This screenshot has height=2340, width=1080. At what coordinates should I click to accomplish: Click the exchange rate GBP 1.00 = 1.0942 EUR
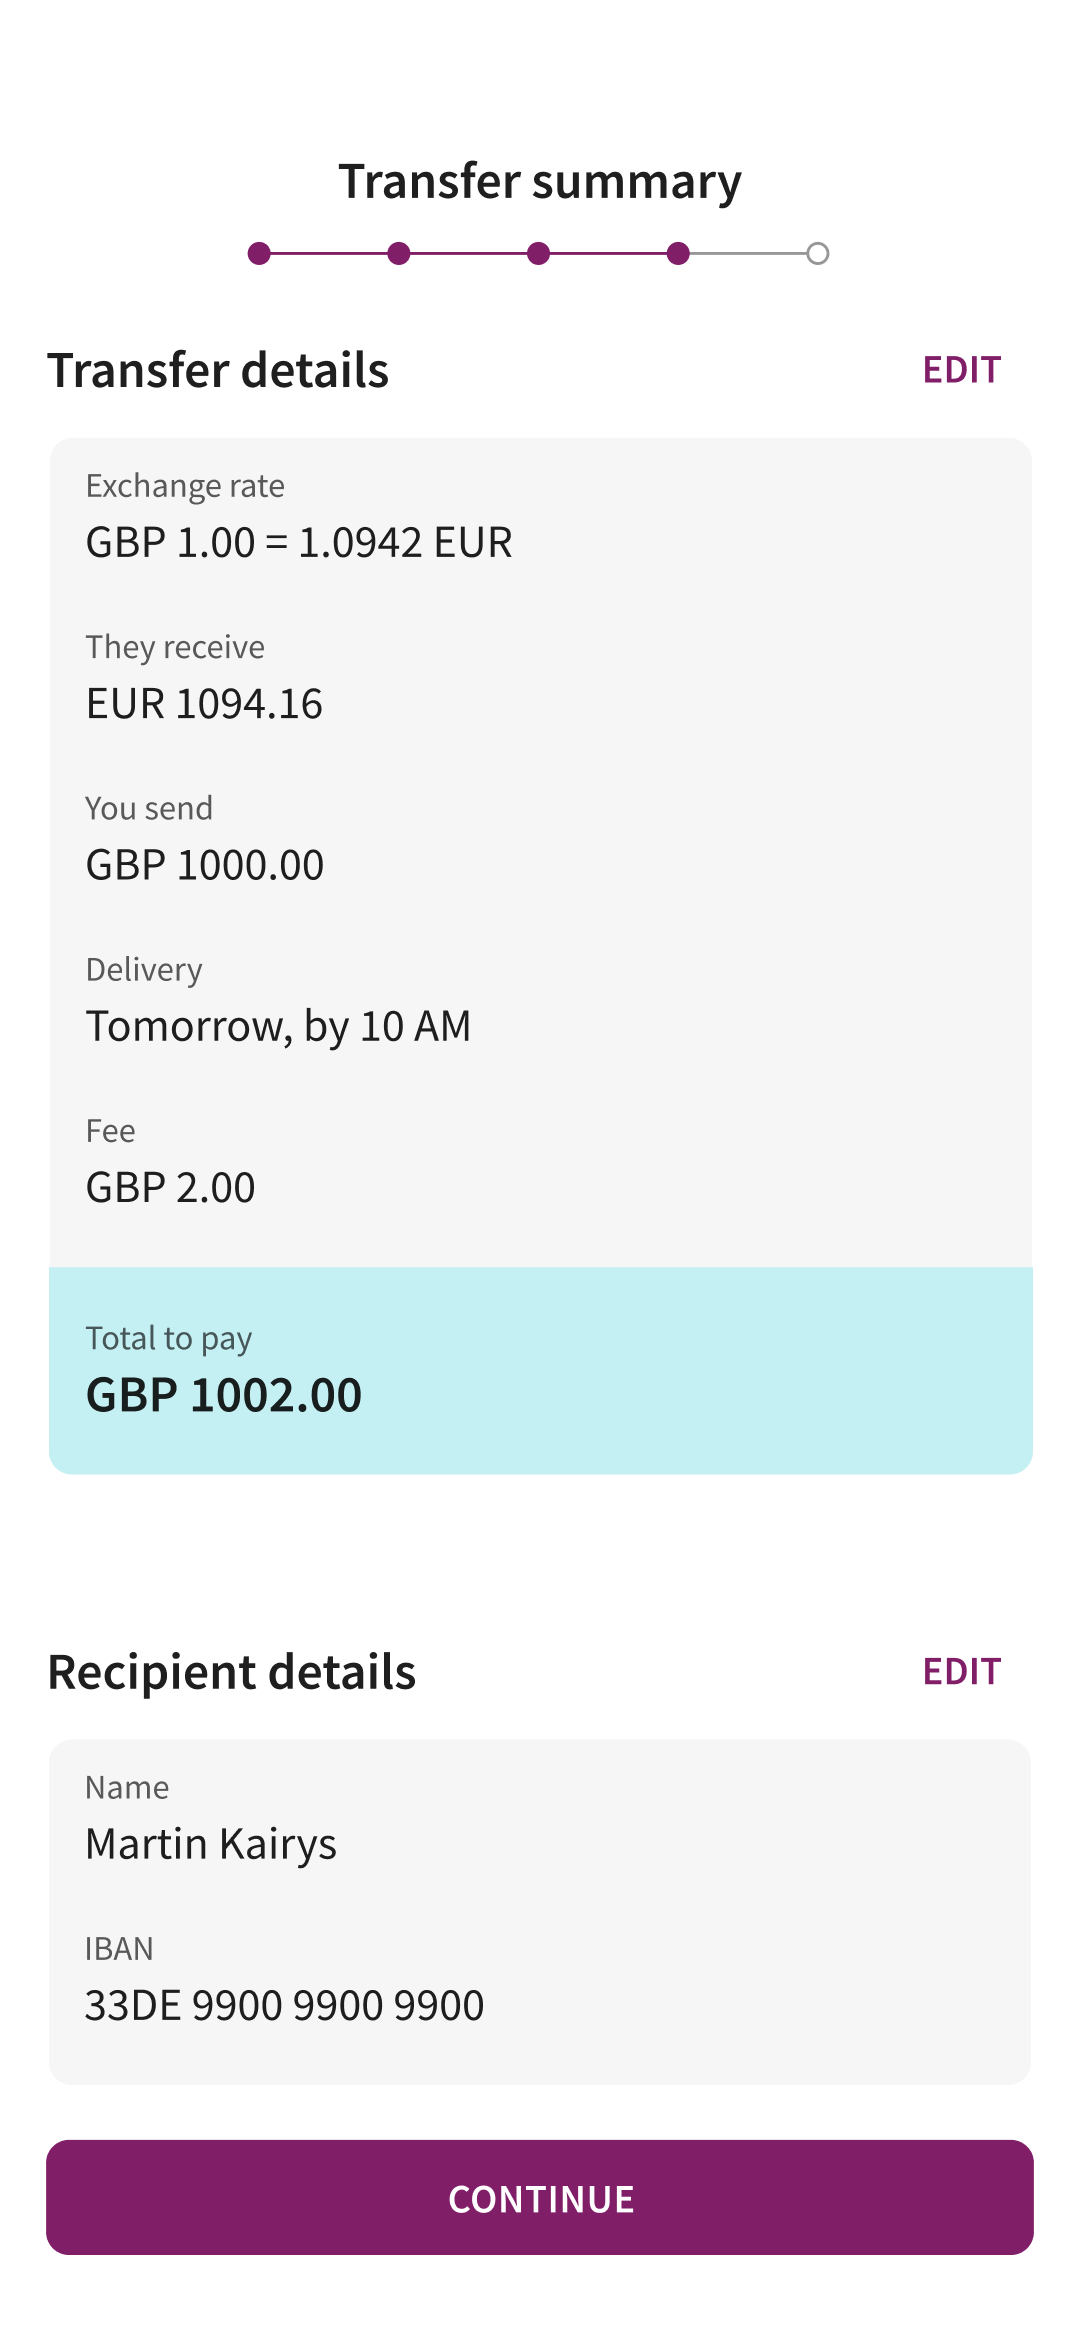[299, 543]
